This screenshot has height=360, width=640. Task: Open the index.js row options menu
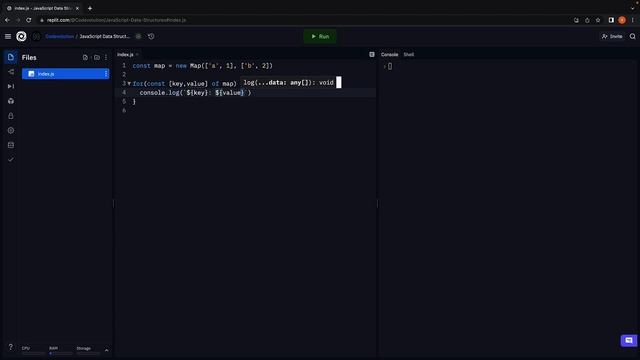tap(106, 74)
